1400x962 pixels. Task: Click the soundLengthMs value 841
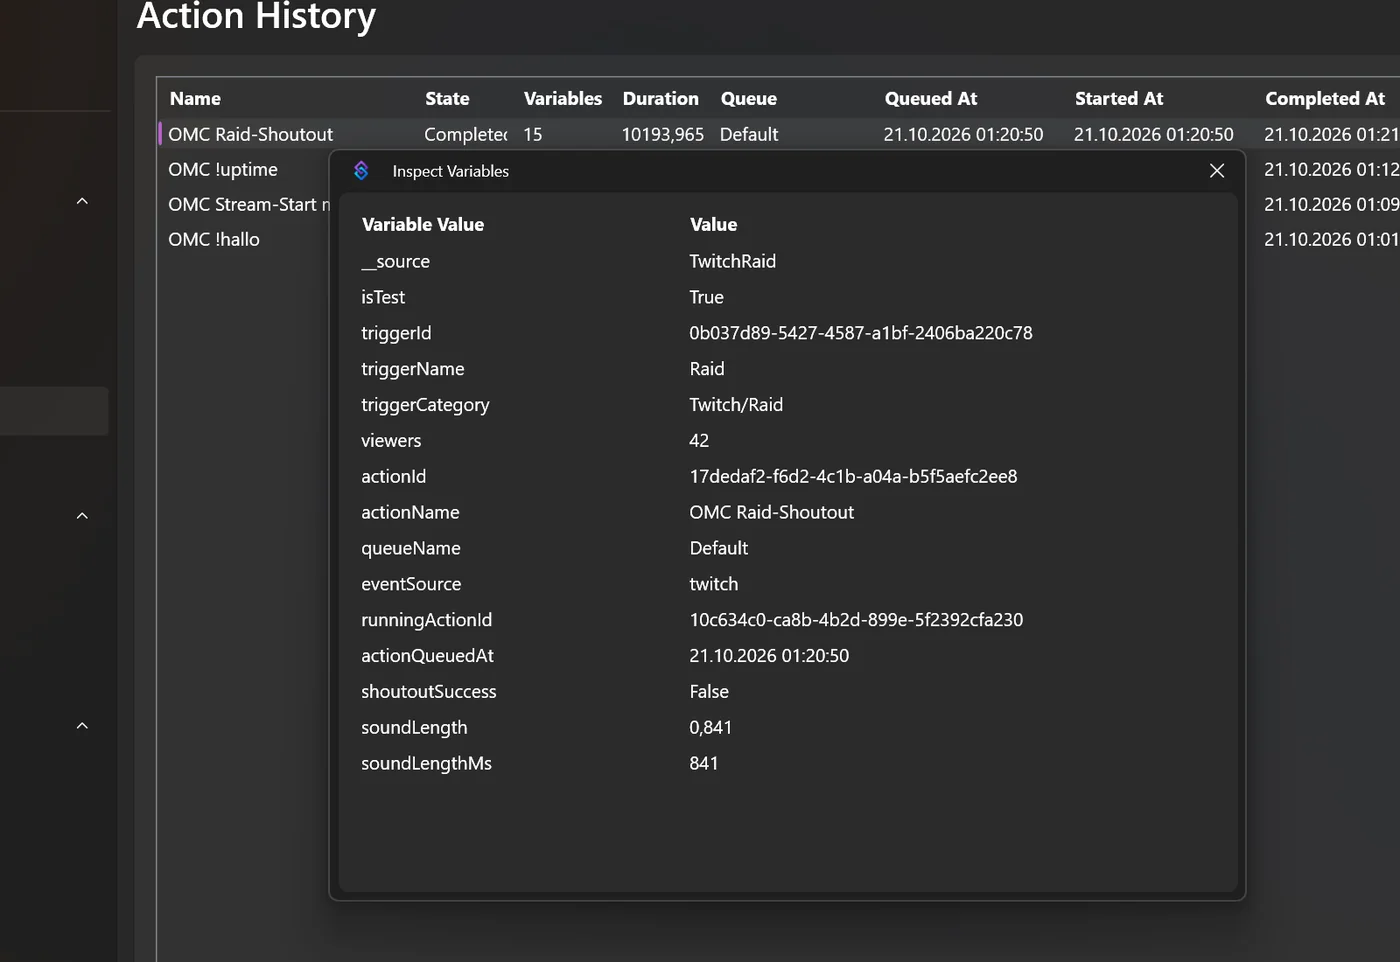pyautogui.click(x=704, y=763)
